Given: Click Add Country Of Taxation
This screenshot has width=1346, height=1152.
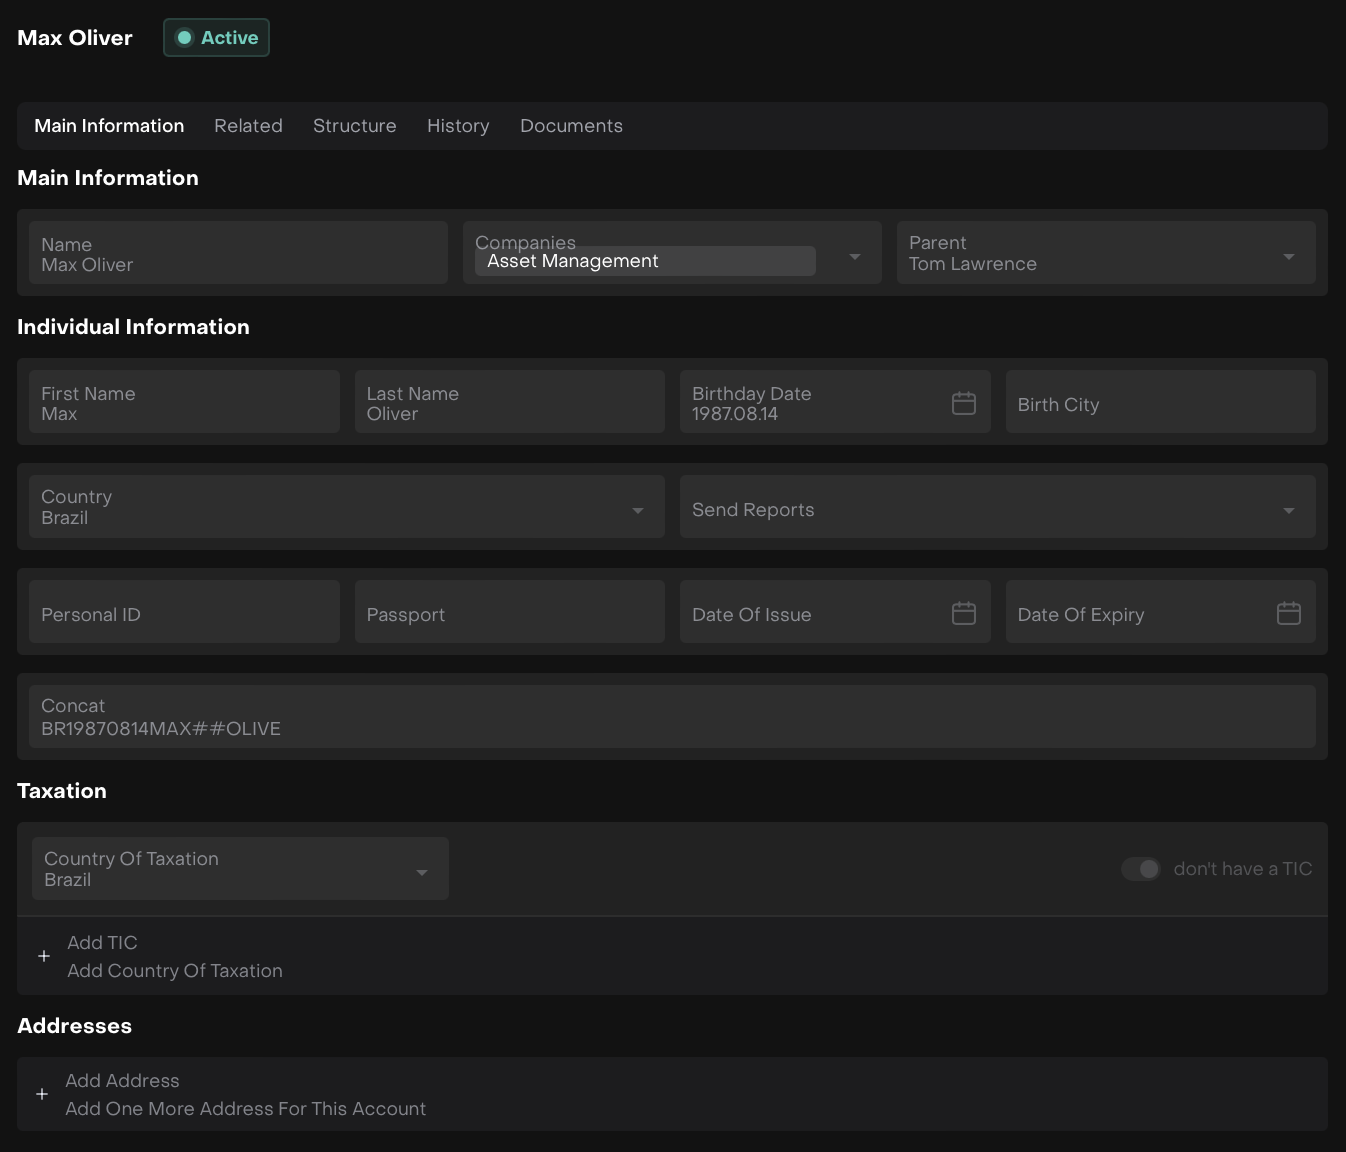Looking at the screenshot, I should point(175,971).
